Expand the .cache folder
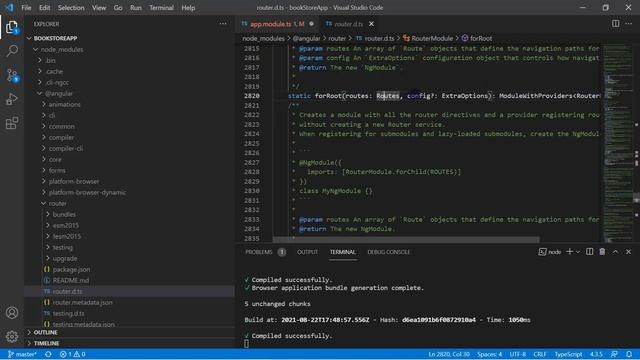 tap(129, 71)
